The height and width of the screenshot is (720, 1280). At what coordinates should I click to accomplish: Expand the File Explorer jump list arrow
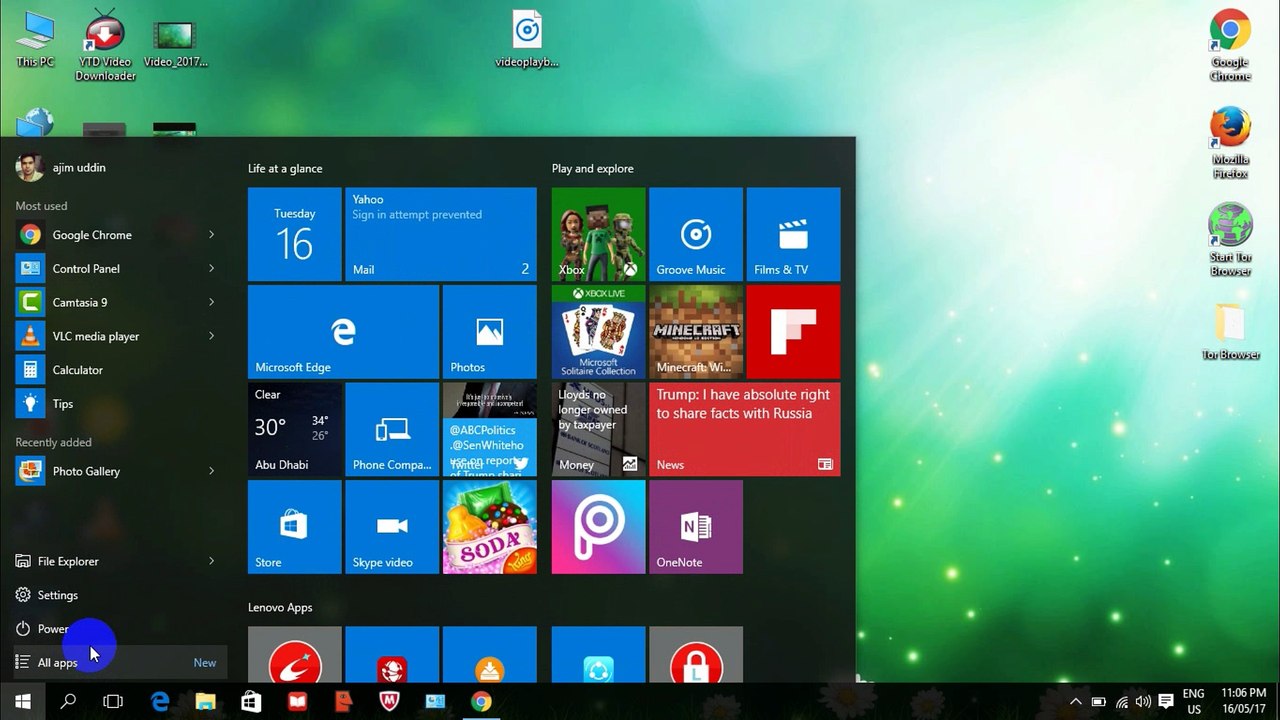click(212, 561)
